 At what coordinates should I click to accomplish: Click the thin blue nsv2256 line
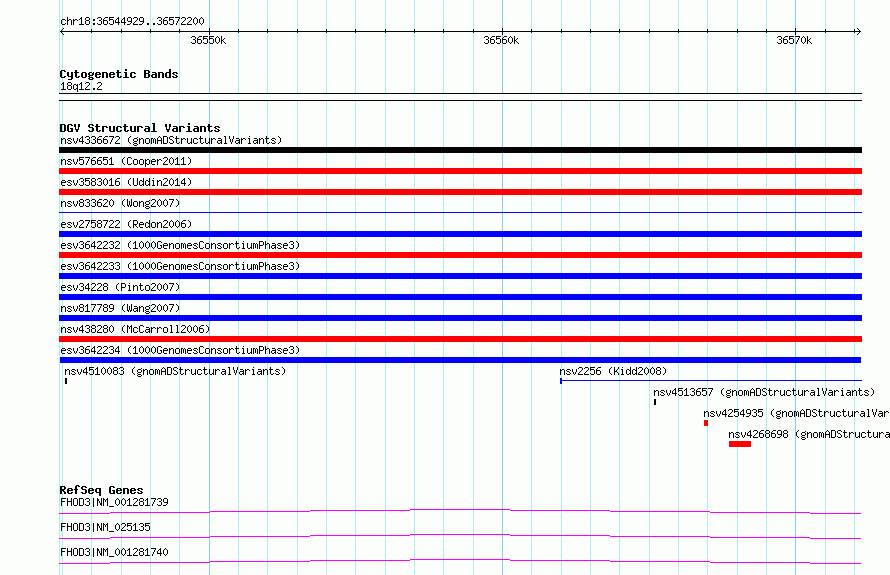[711, 381]
